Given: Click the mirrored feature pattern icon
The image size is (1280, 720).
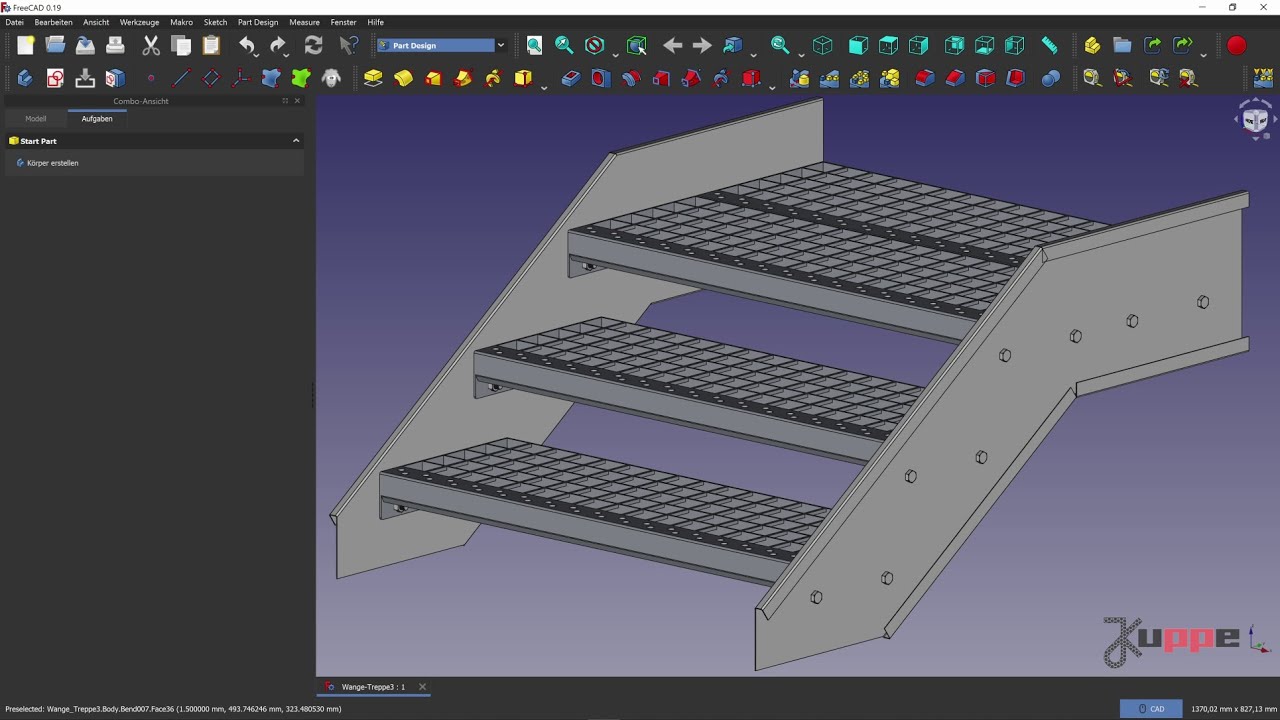Looking at the screenshot, I should click(799, 78).
